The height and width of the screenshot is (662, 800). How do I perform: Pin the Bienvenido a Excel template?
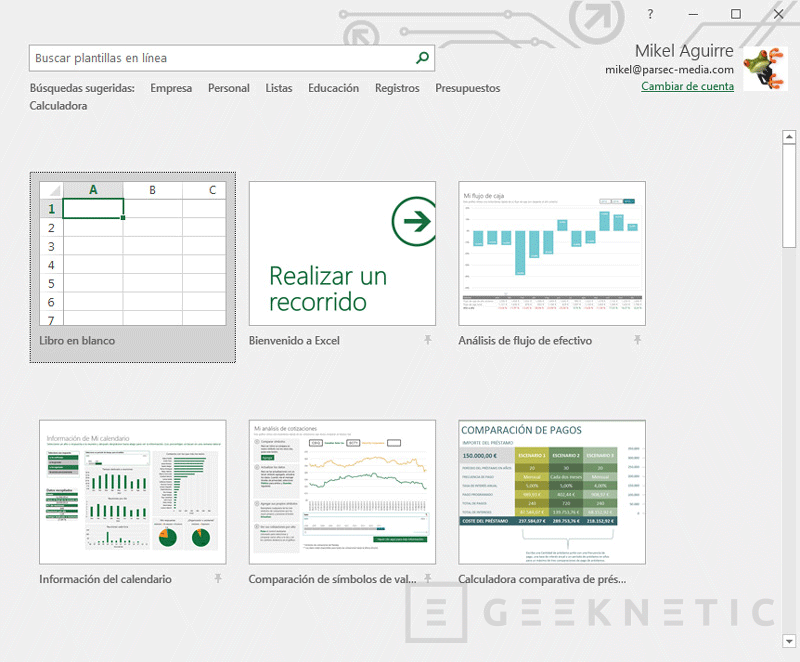pos(426,340)
